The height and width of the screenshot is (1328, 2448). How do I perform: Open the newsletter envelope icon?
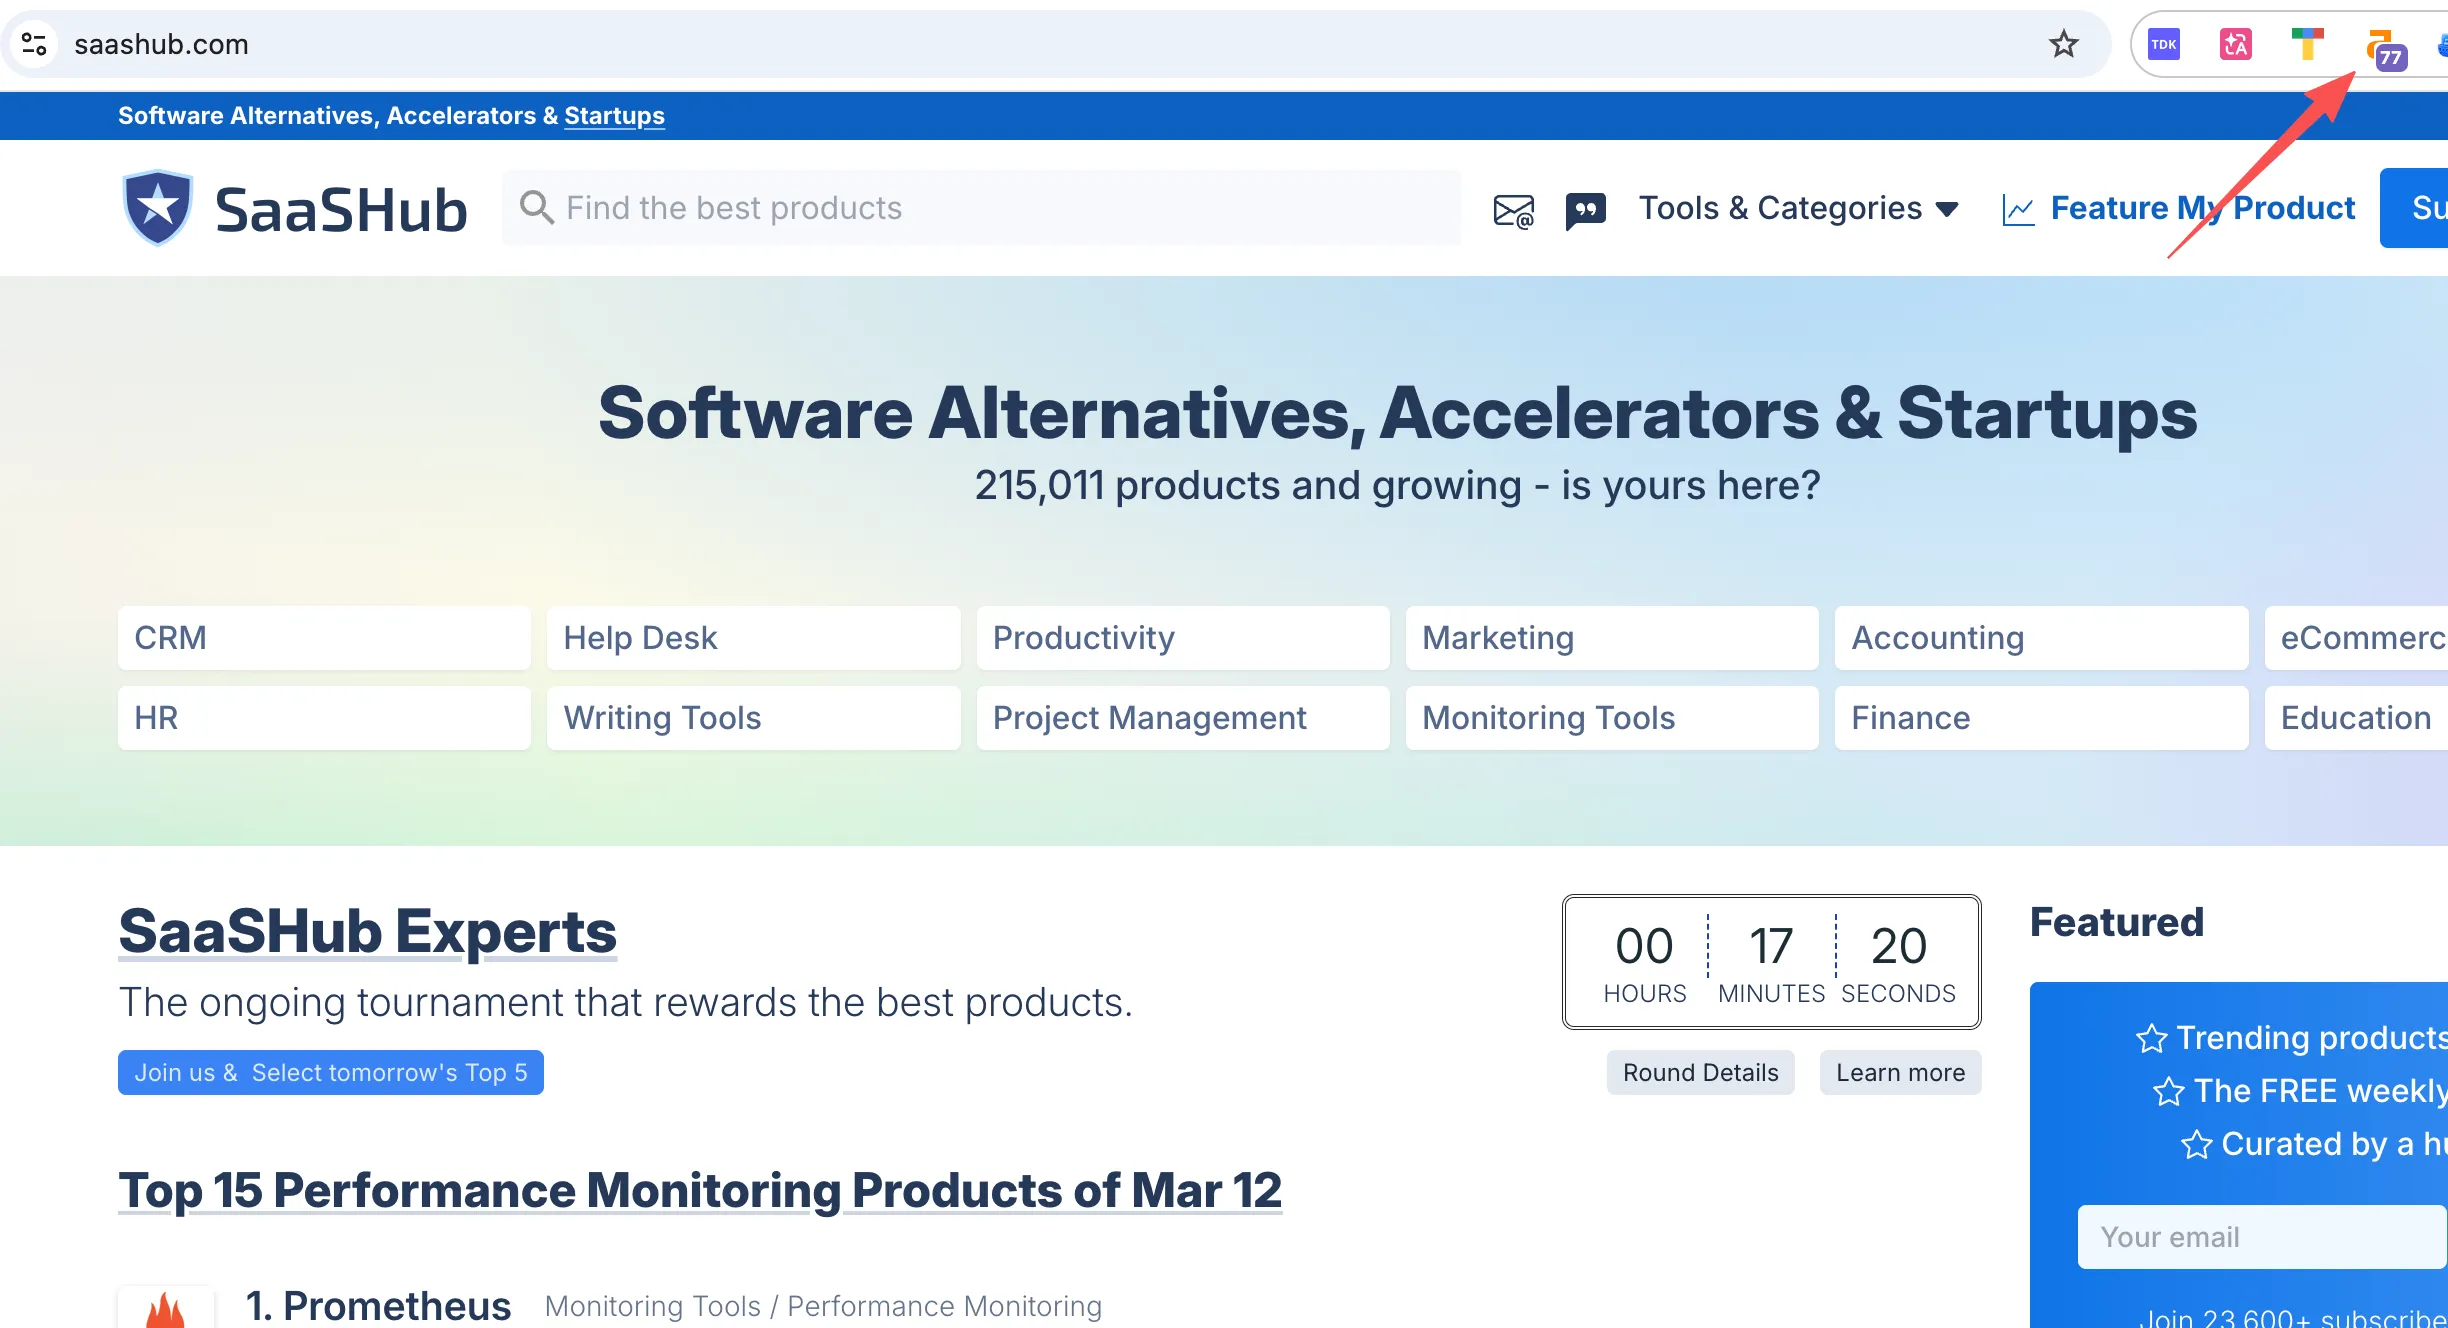pyautogui.click(x=1513, y=210)
